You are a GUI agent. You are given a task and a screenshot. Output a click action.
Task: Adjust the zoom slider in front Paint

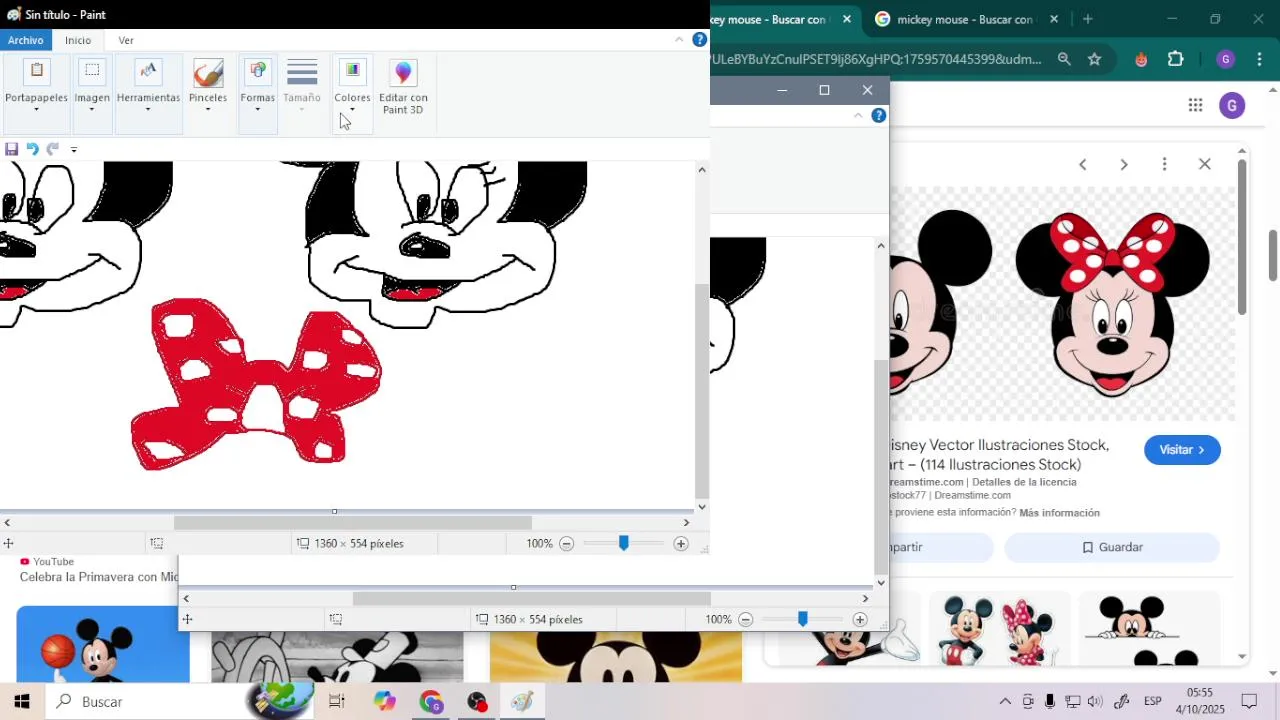623,544
